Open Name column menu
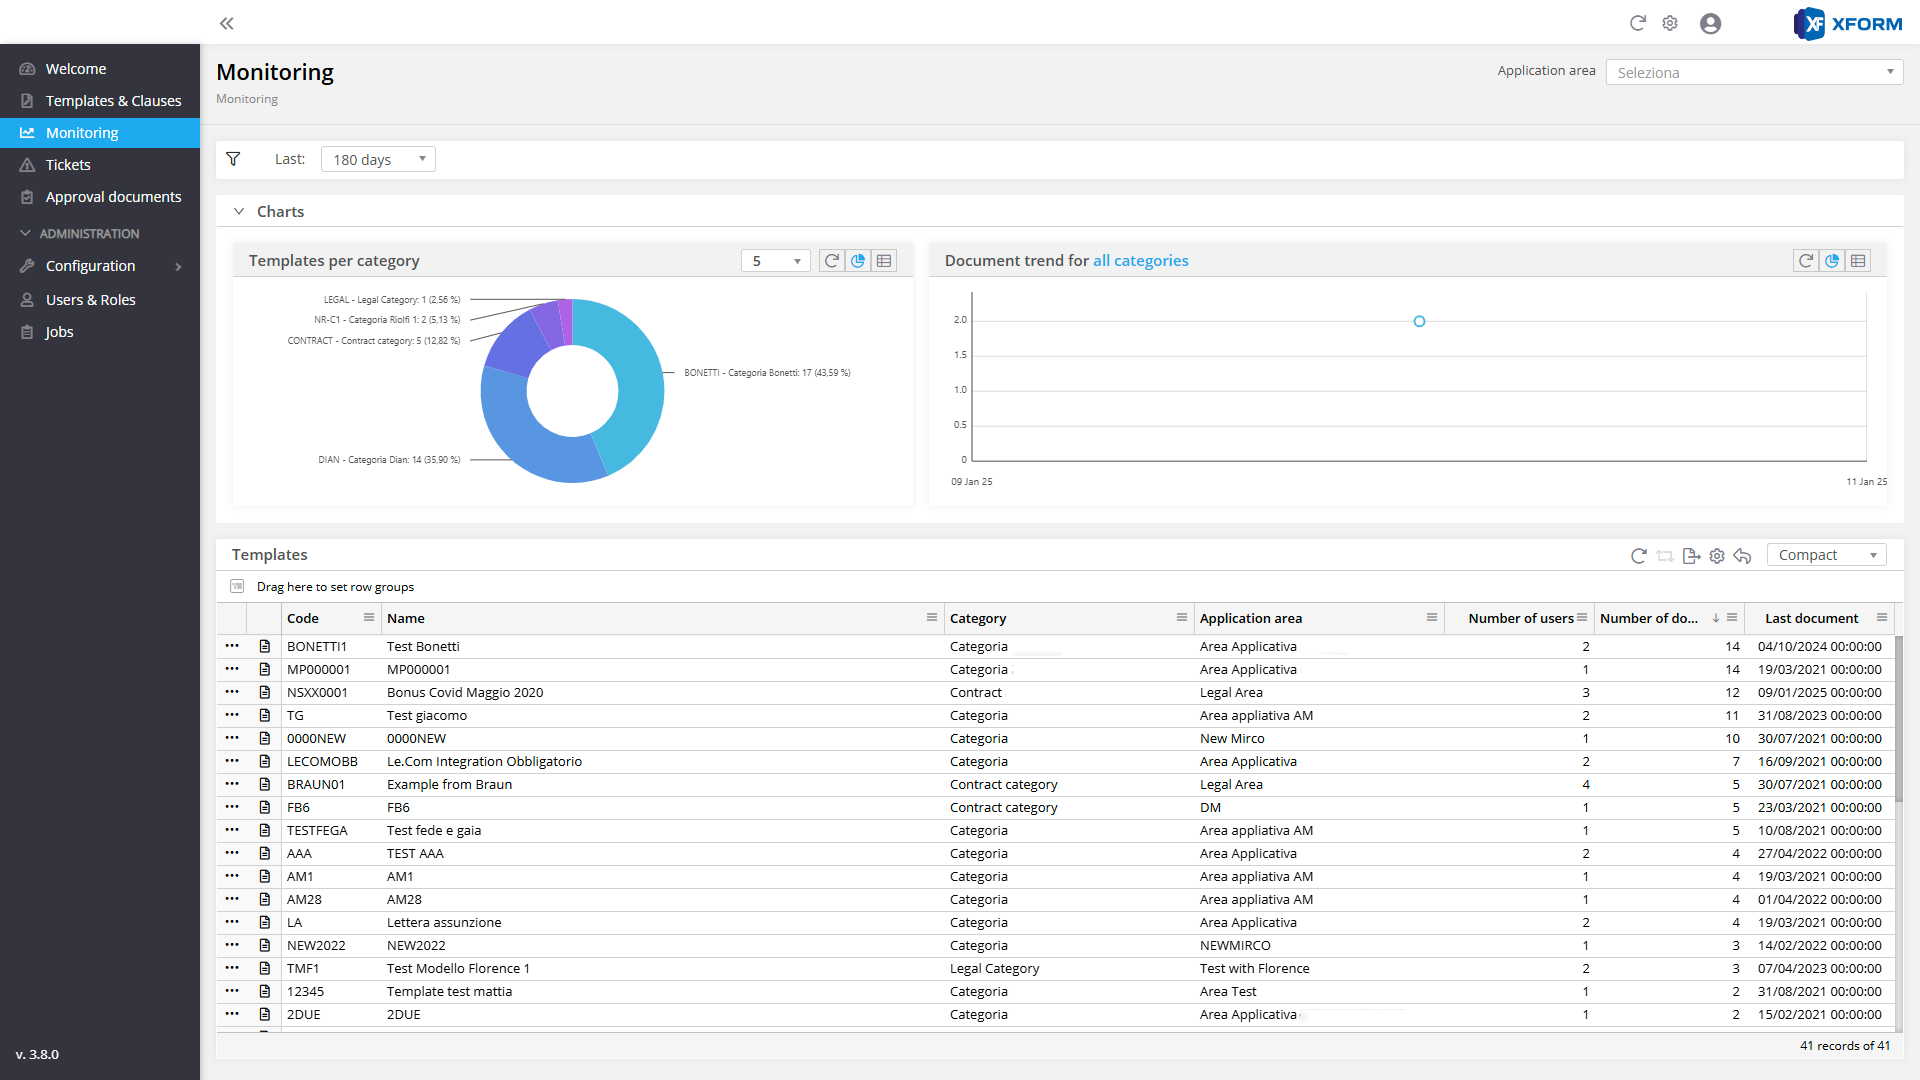Screen dimensions: 1920x1080 click(932, 618)
